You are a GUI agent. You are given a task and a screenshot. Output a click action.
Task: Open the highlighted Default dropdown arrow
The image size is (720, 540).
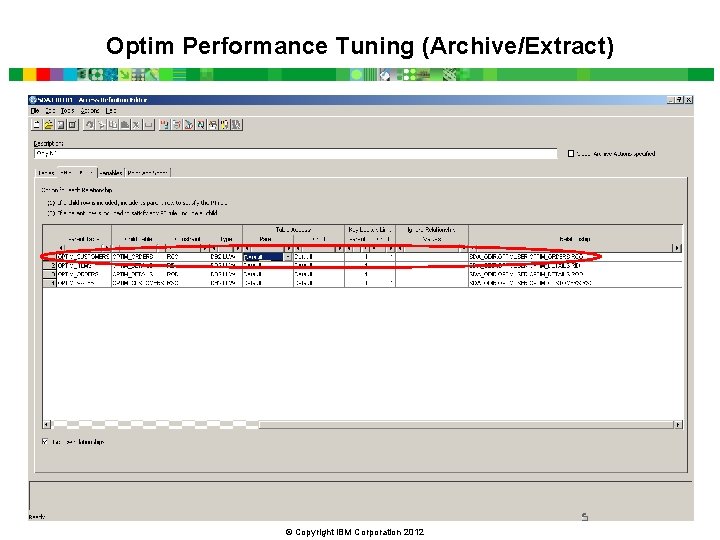[288, 257]
